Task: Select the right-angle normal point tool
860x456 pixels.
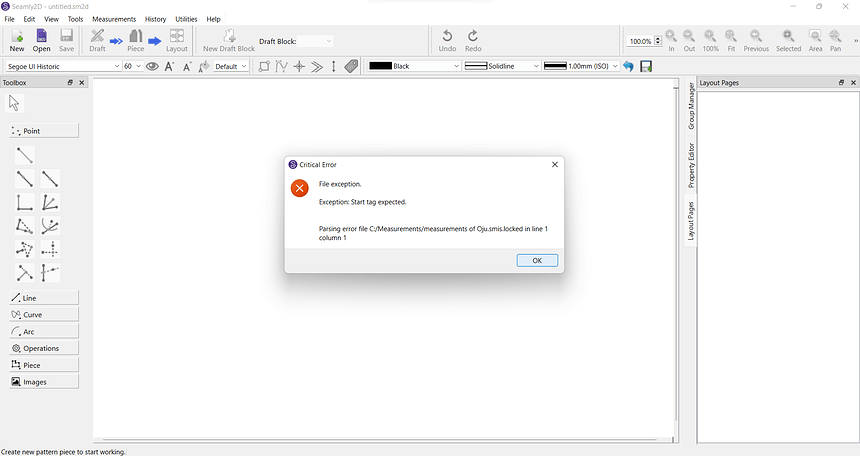Action: point(24,202)
